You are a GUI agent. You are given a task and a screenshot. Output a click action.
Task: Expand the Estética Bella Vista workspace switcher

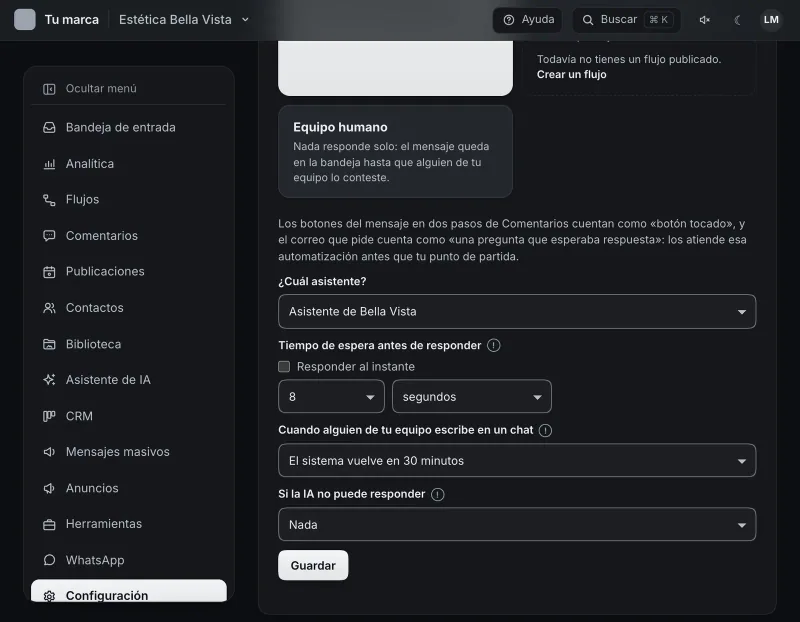(x=184, y=20)
